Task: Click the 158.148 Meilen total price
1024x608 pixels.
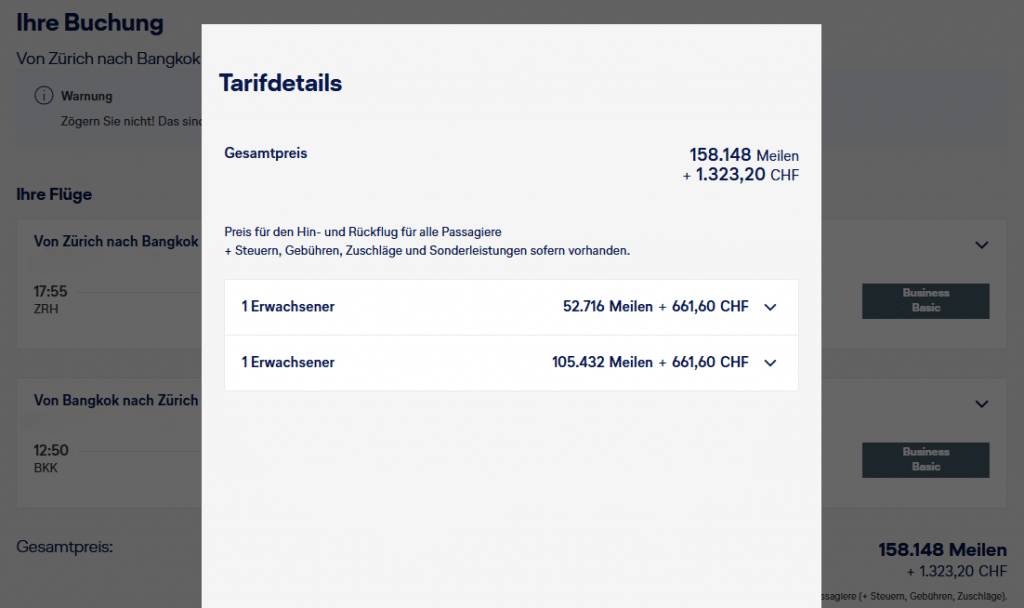Action: (744, 155)
